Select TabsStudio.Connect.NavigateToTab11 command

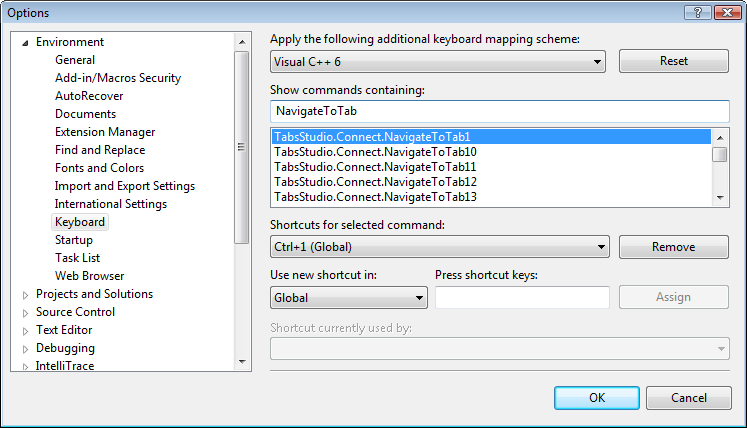point(375,167)
